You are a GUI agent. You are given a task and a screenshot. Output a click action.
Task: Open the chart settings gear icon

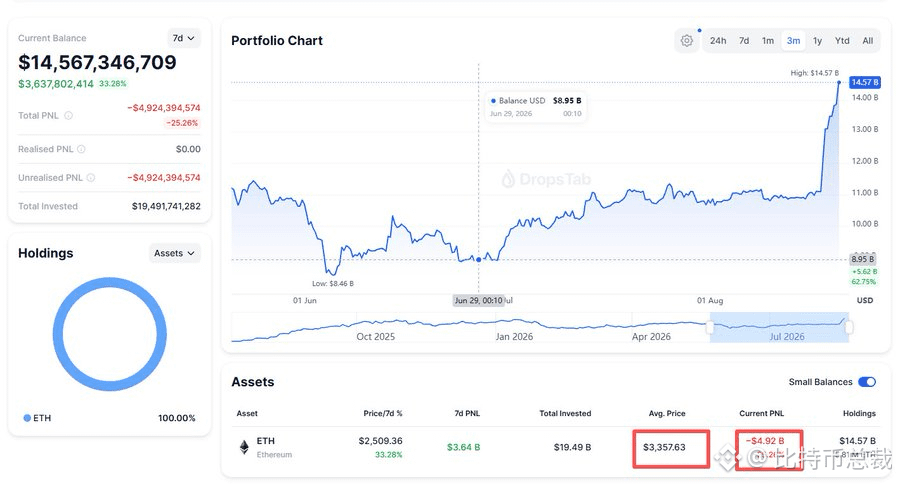pos(686,41)
